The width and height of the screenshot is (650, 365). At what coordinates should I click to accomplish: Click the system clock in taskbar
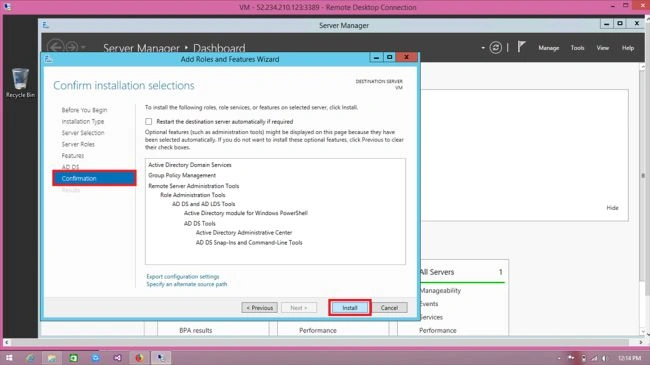click(x=629, y=358)
